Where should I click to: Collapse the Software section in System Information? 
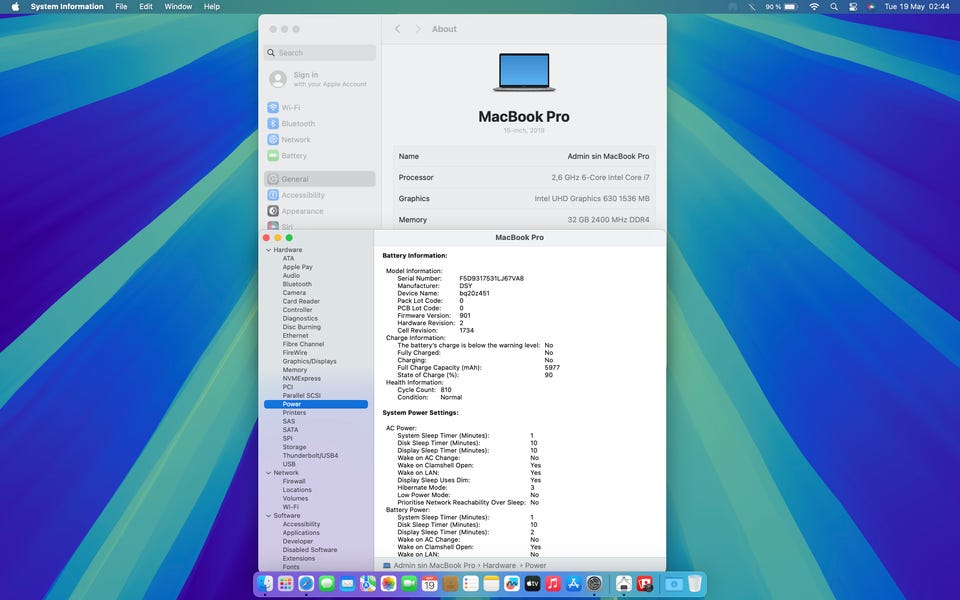[x=268, y=516]
